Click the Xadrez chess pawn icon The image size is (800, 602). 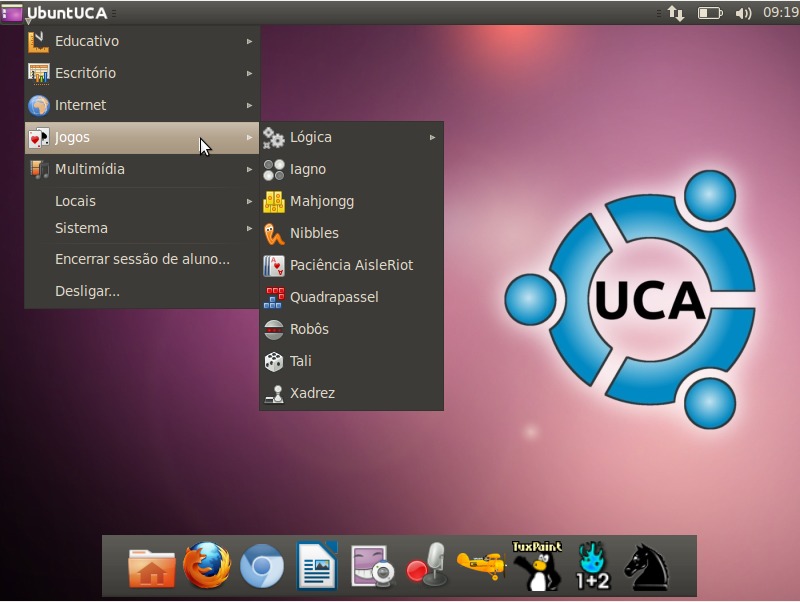274,394
